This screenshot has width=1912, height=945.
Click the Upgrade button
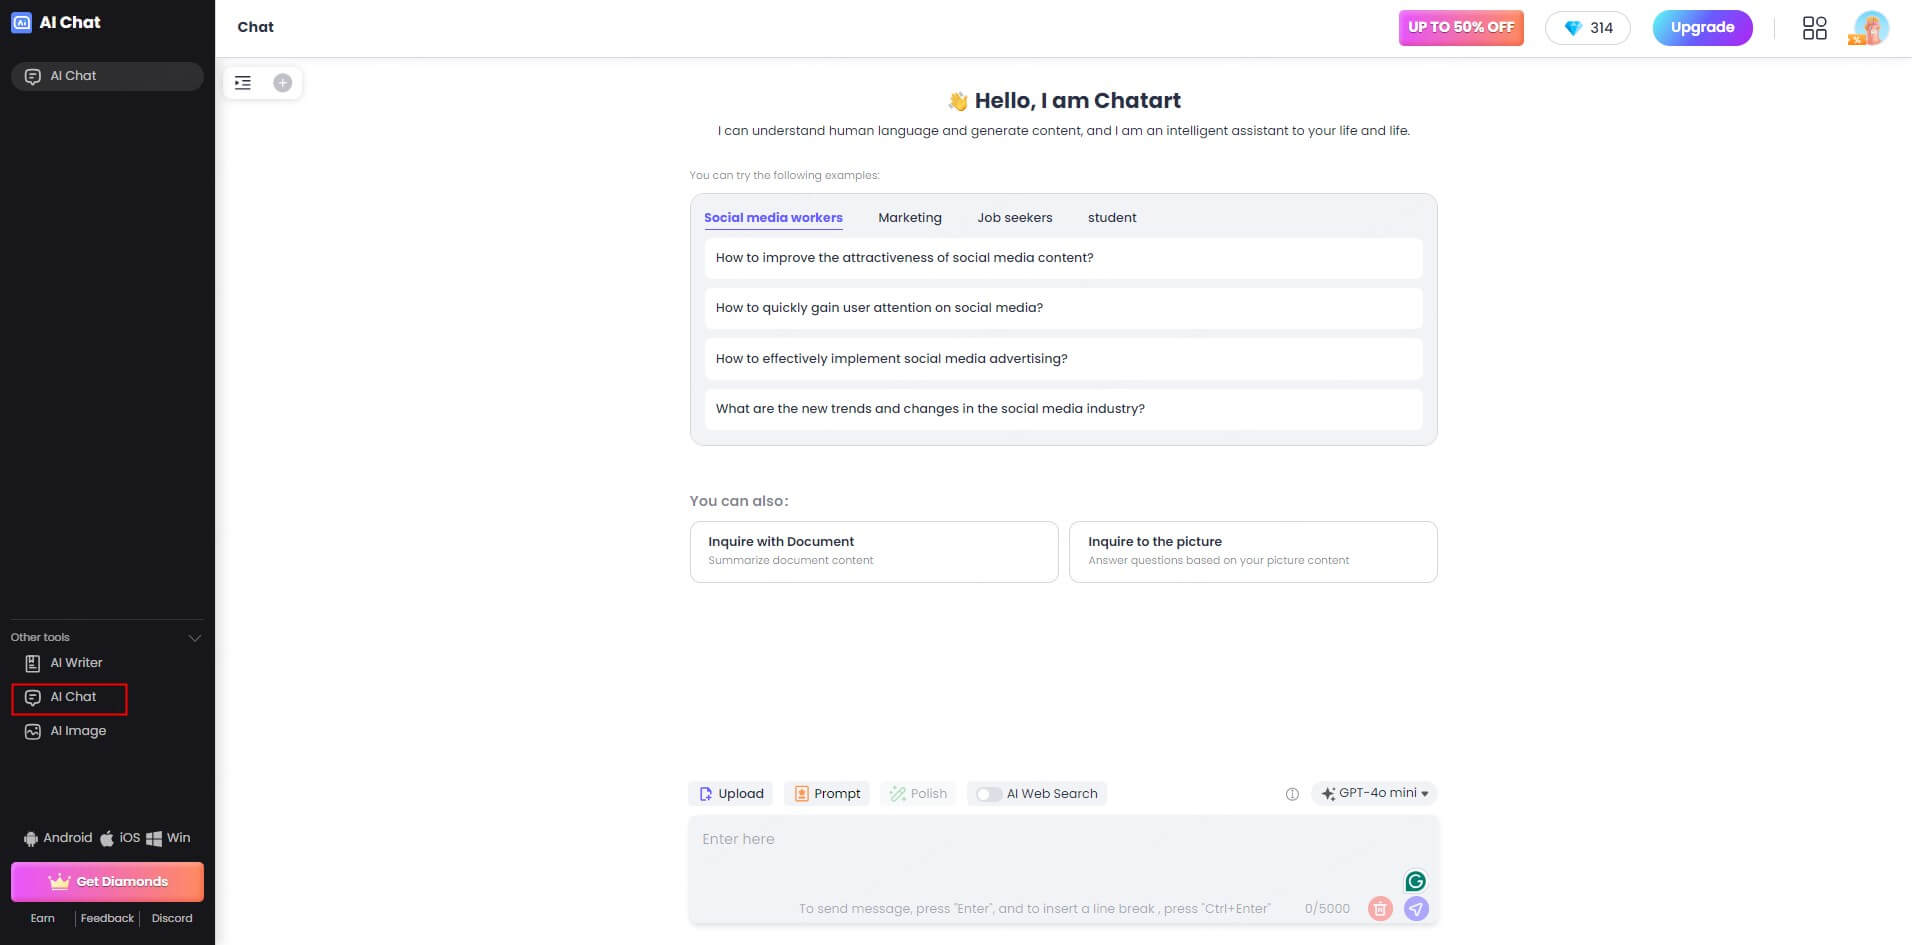pos(1702,28)
